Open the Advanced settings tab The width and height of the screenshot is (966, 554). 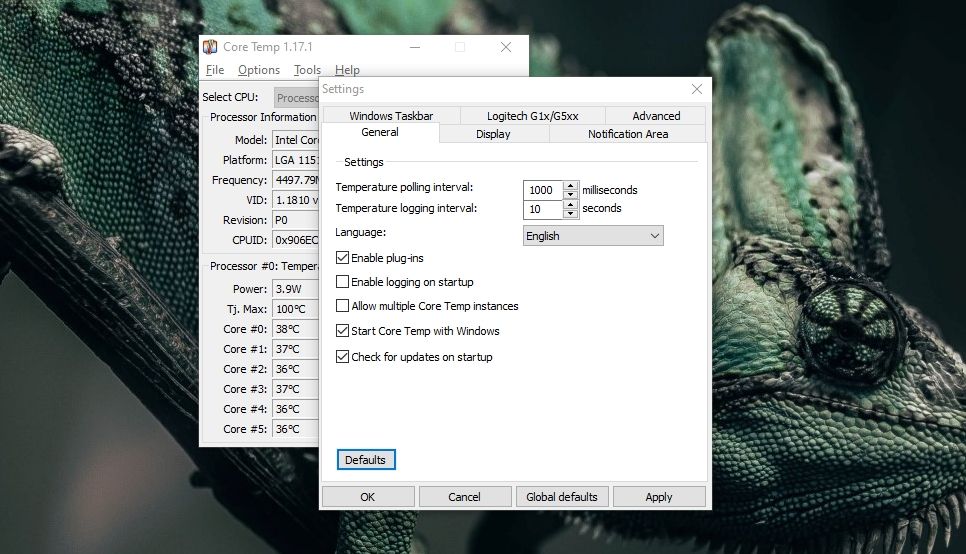[x=656, y=116]
